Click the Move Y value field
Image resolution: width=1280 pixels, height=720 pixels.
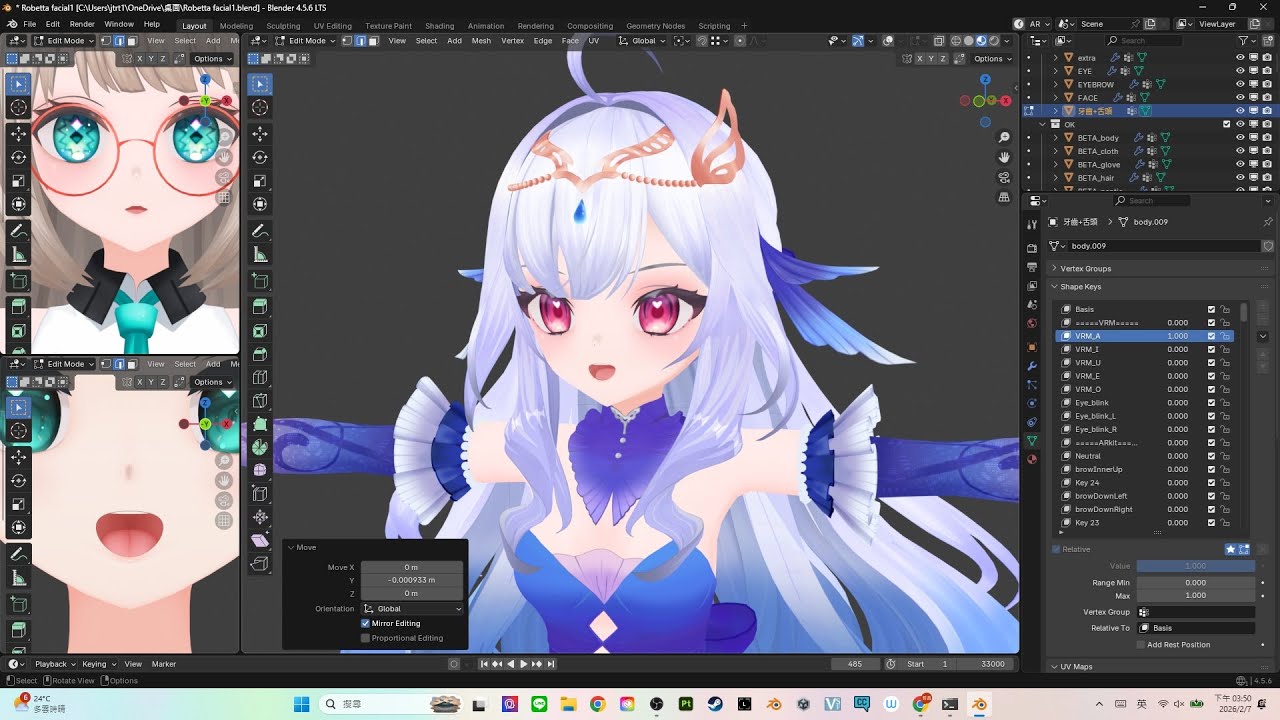tap(412, 580)
